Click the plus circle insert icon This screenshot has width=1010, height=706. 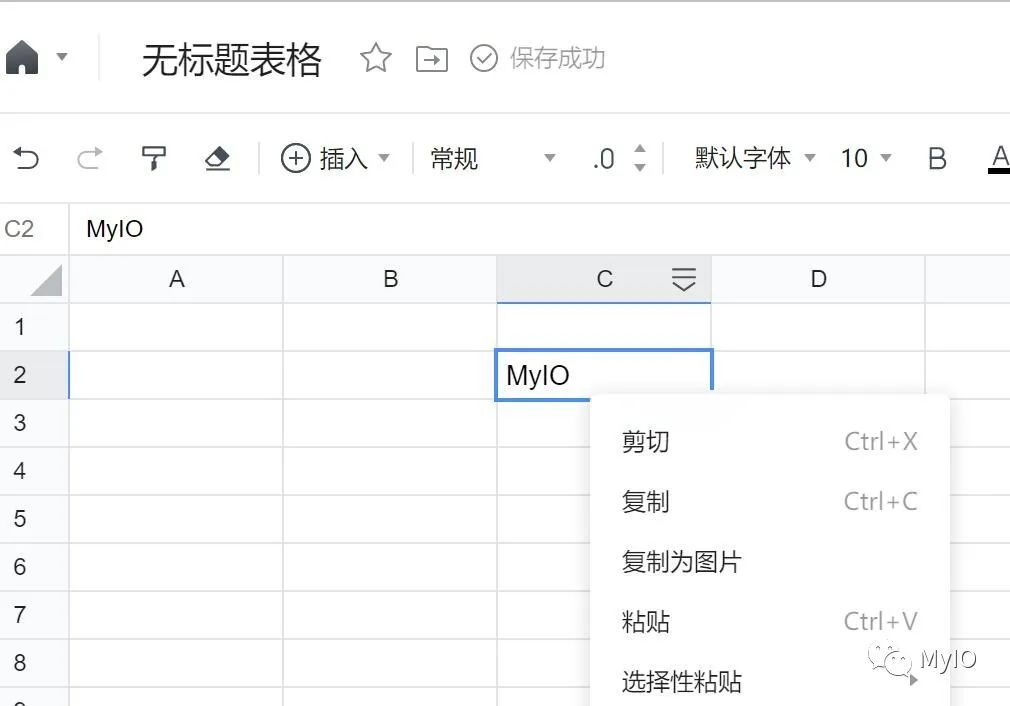pos(295,158)
